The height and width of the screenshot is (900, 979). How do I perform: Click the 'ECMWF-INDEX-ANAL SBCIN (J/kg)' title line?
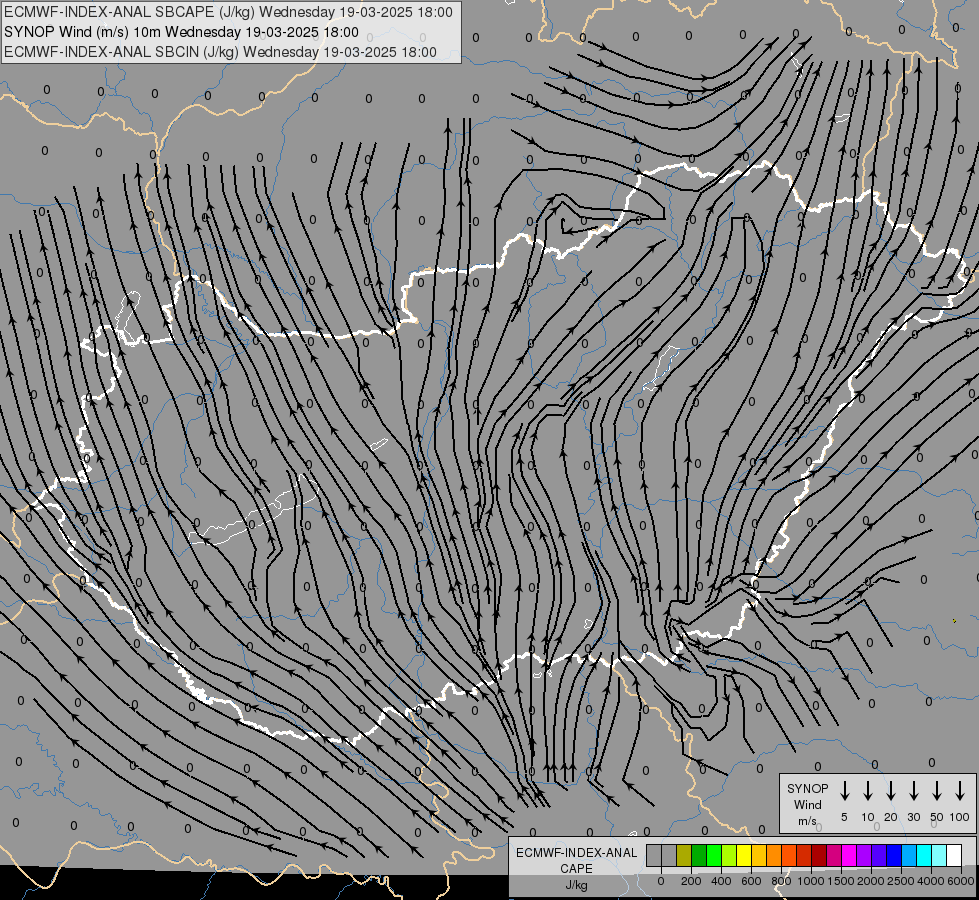220,52
